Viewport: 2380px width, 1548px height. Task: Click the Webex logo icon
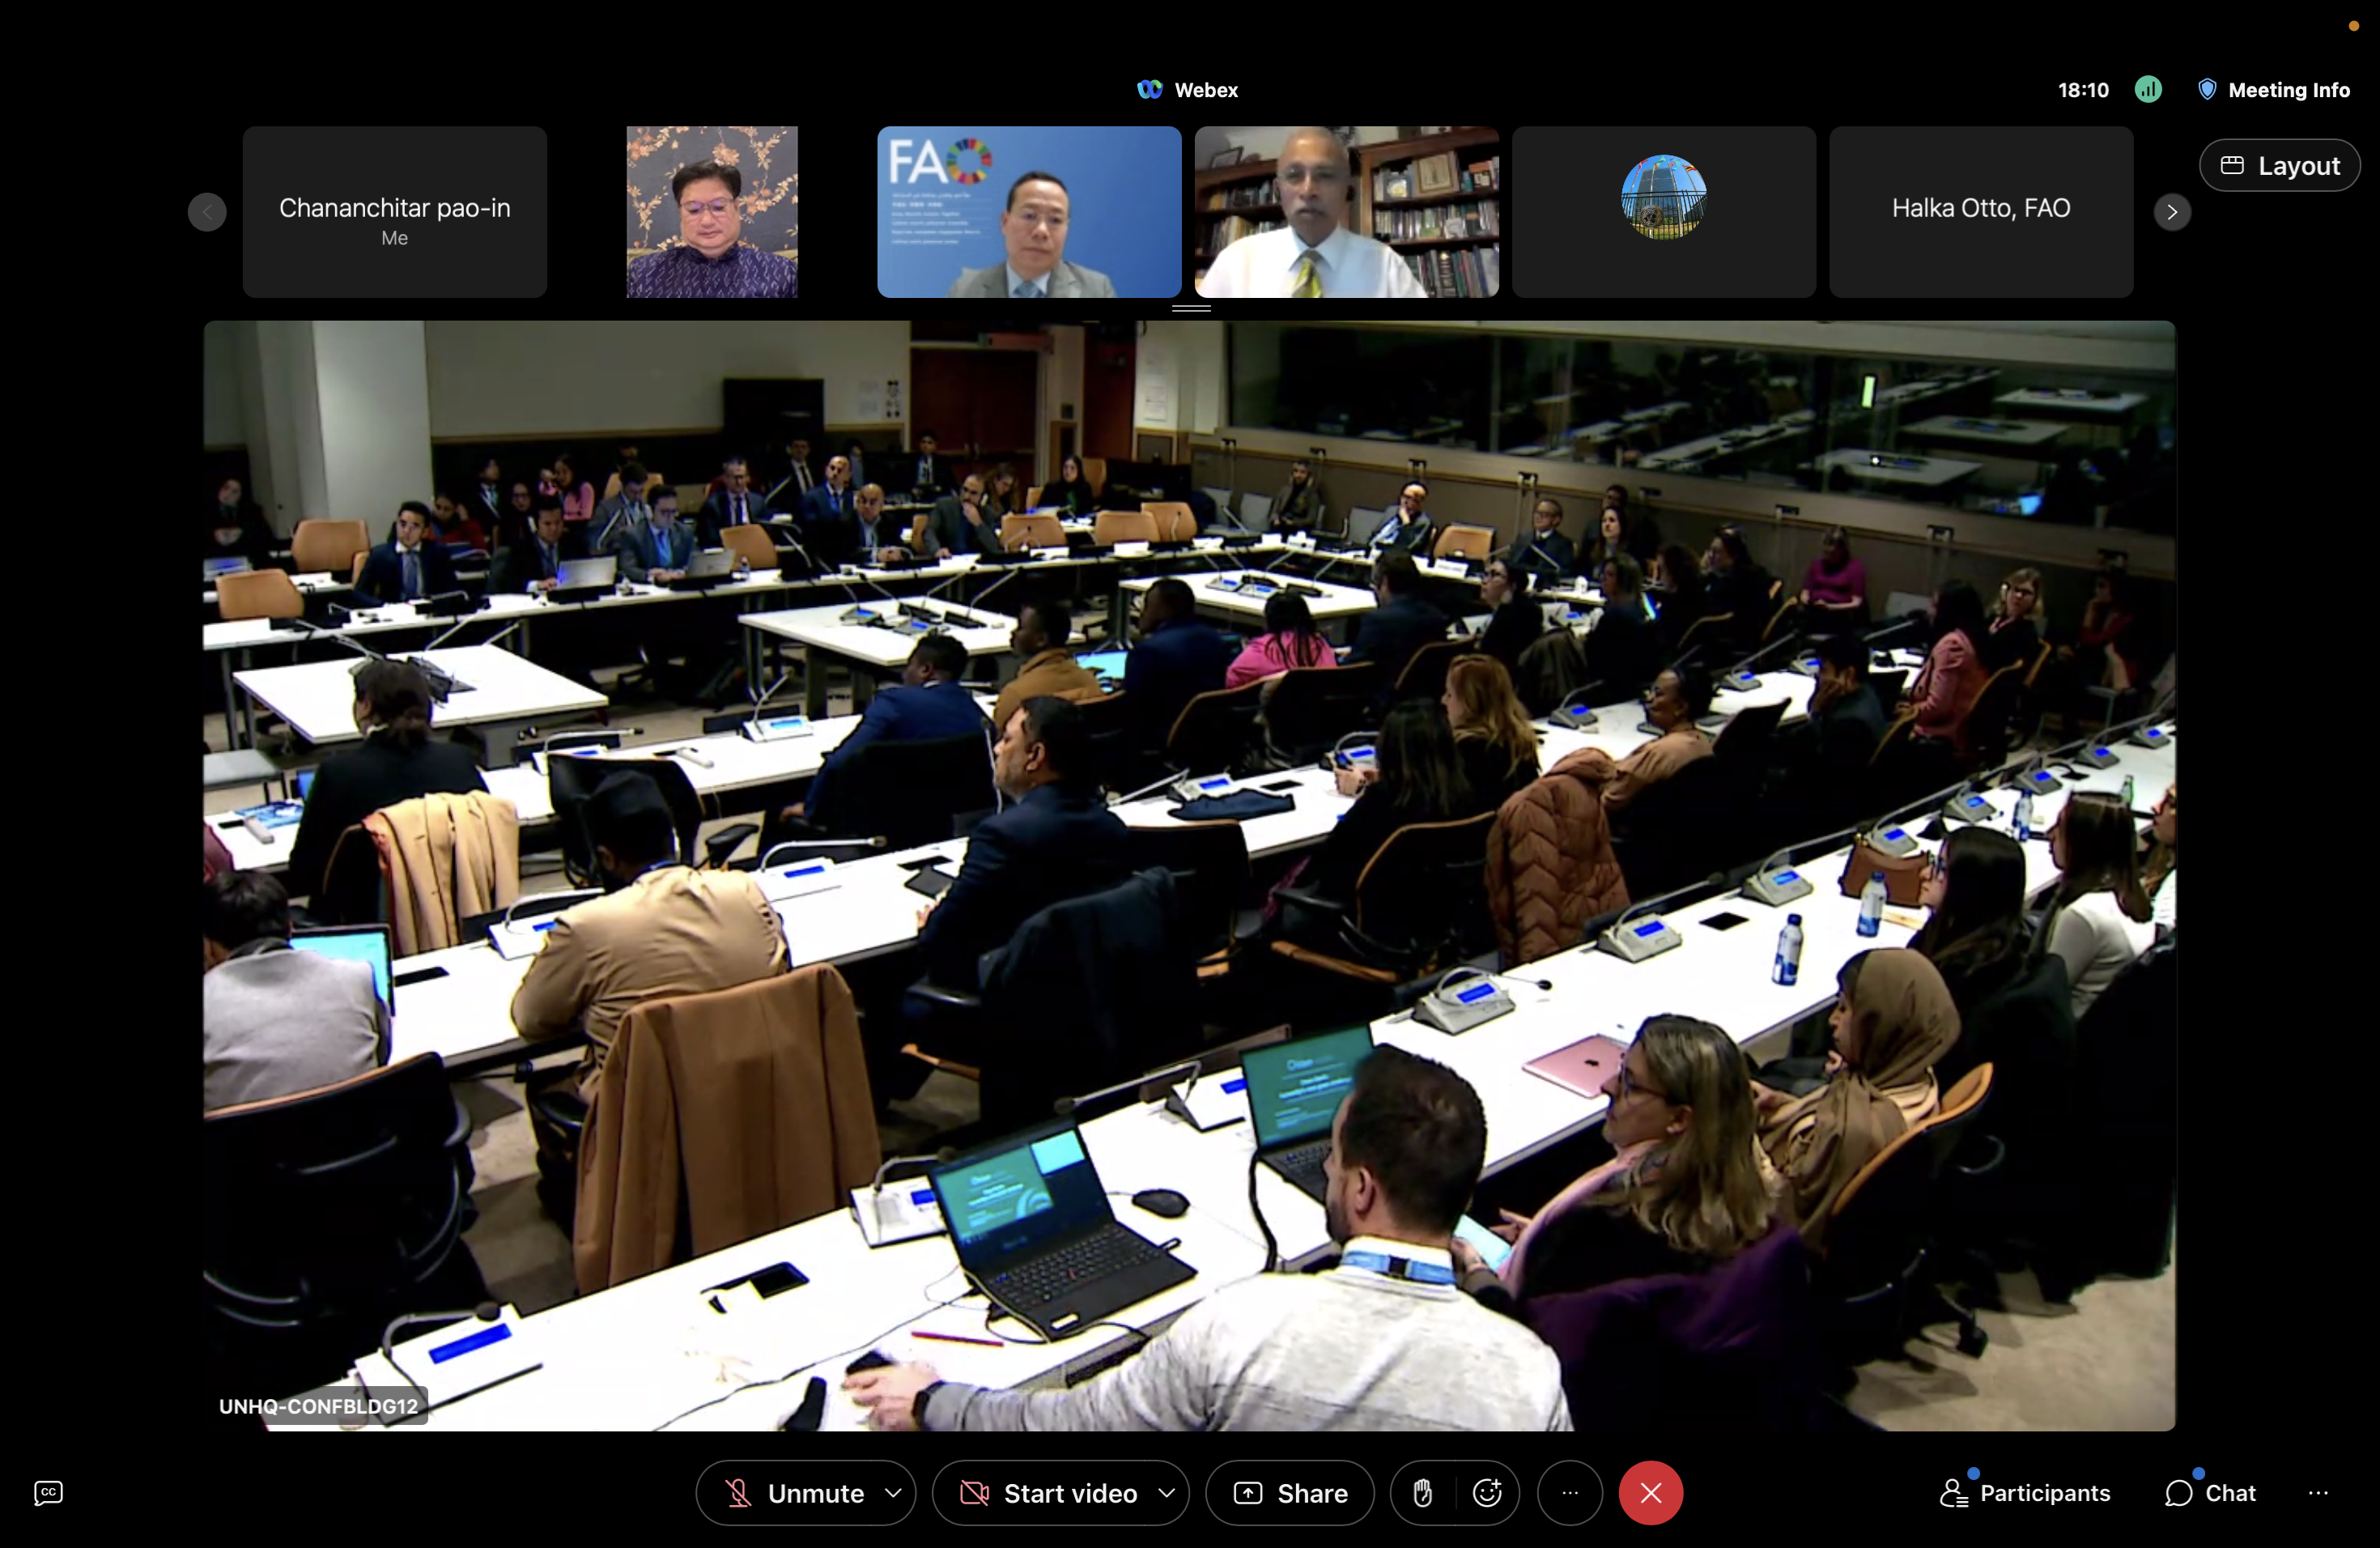tap(1149, 90)
